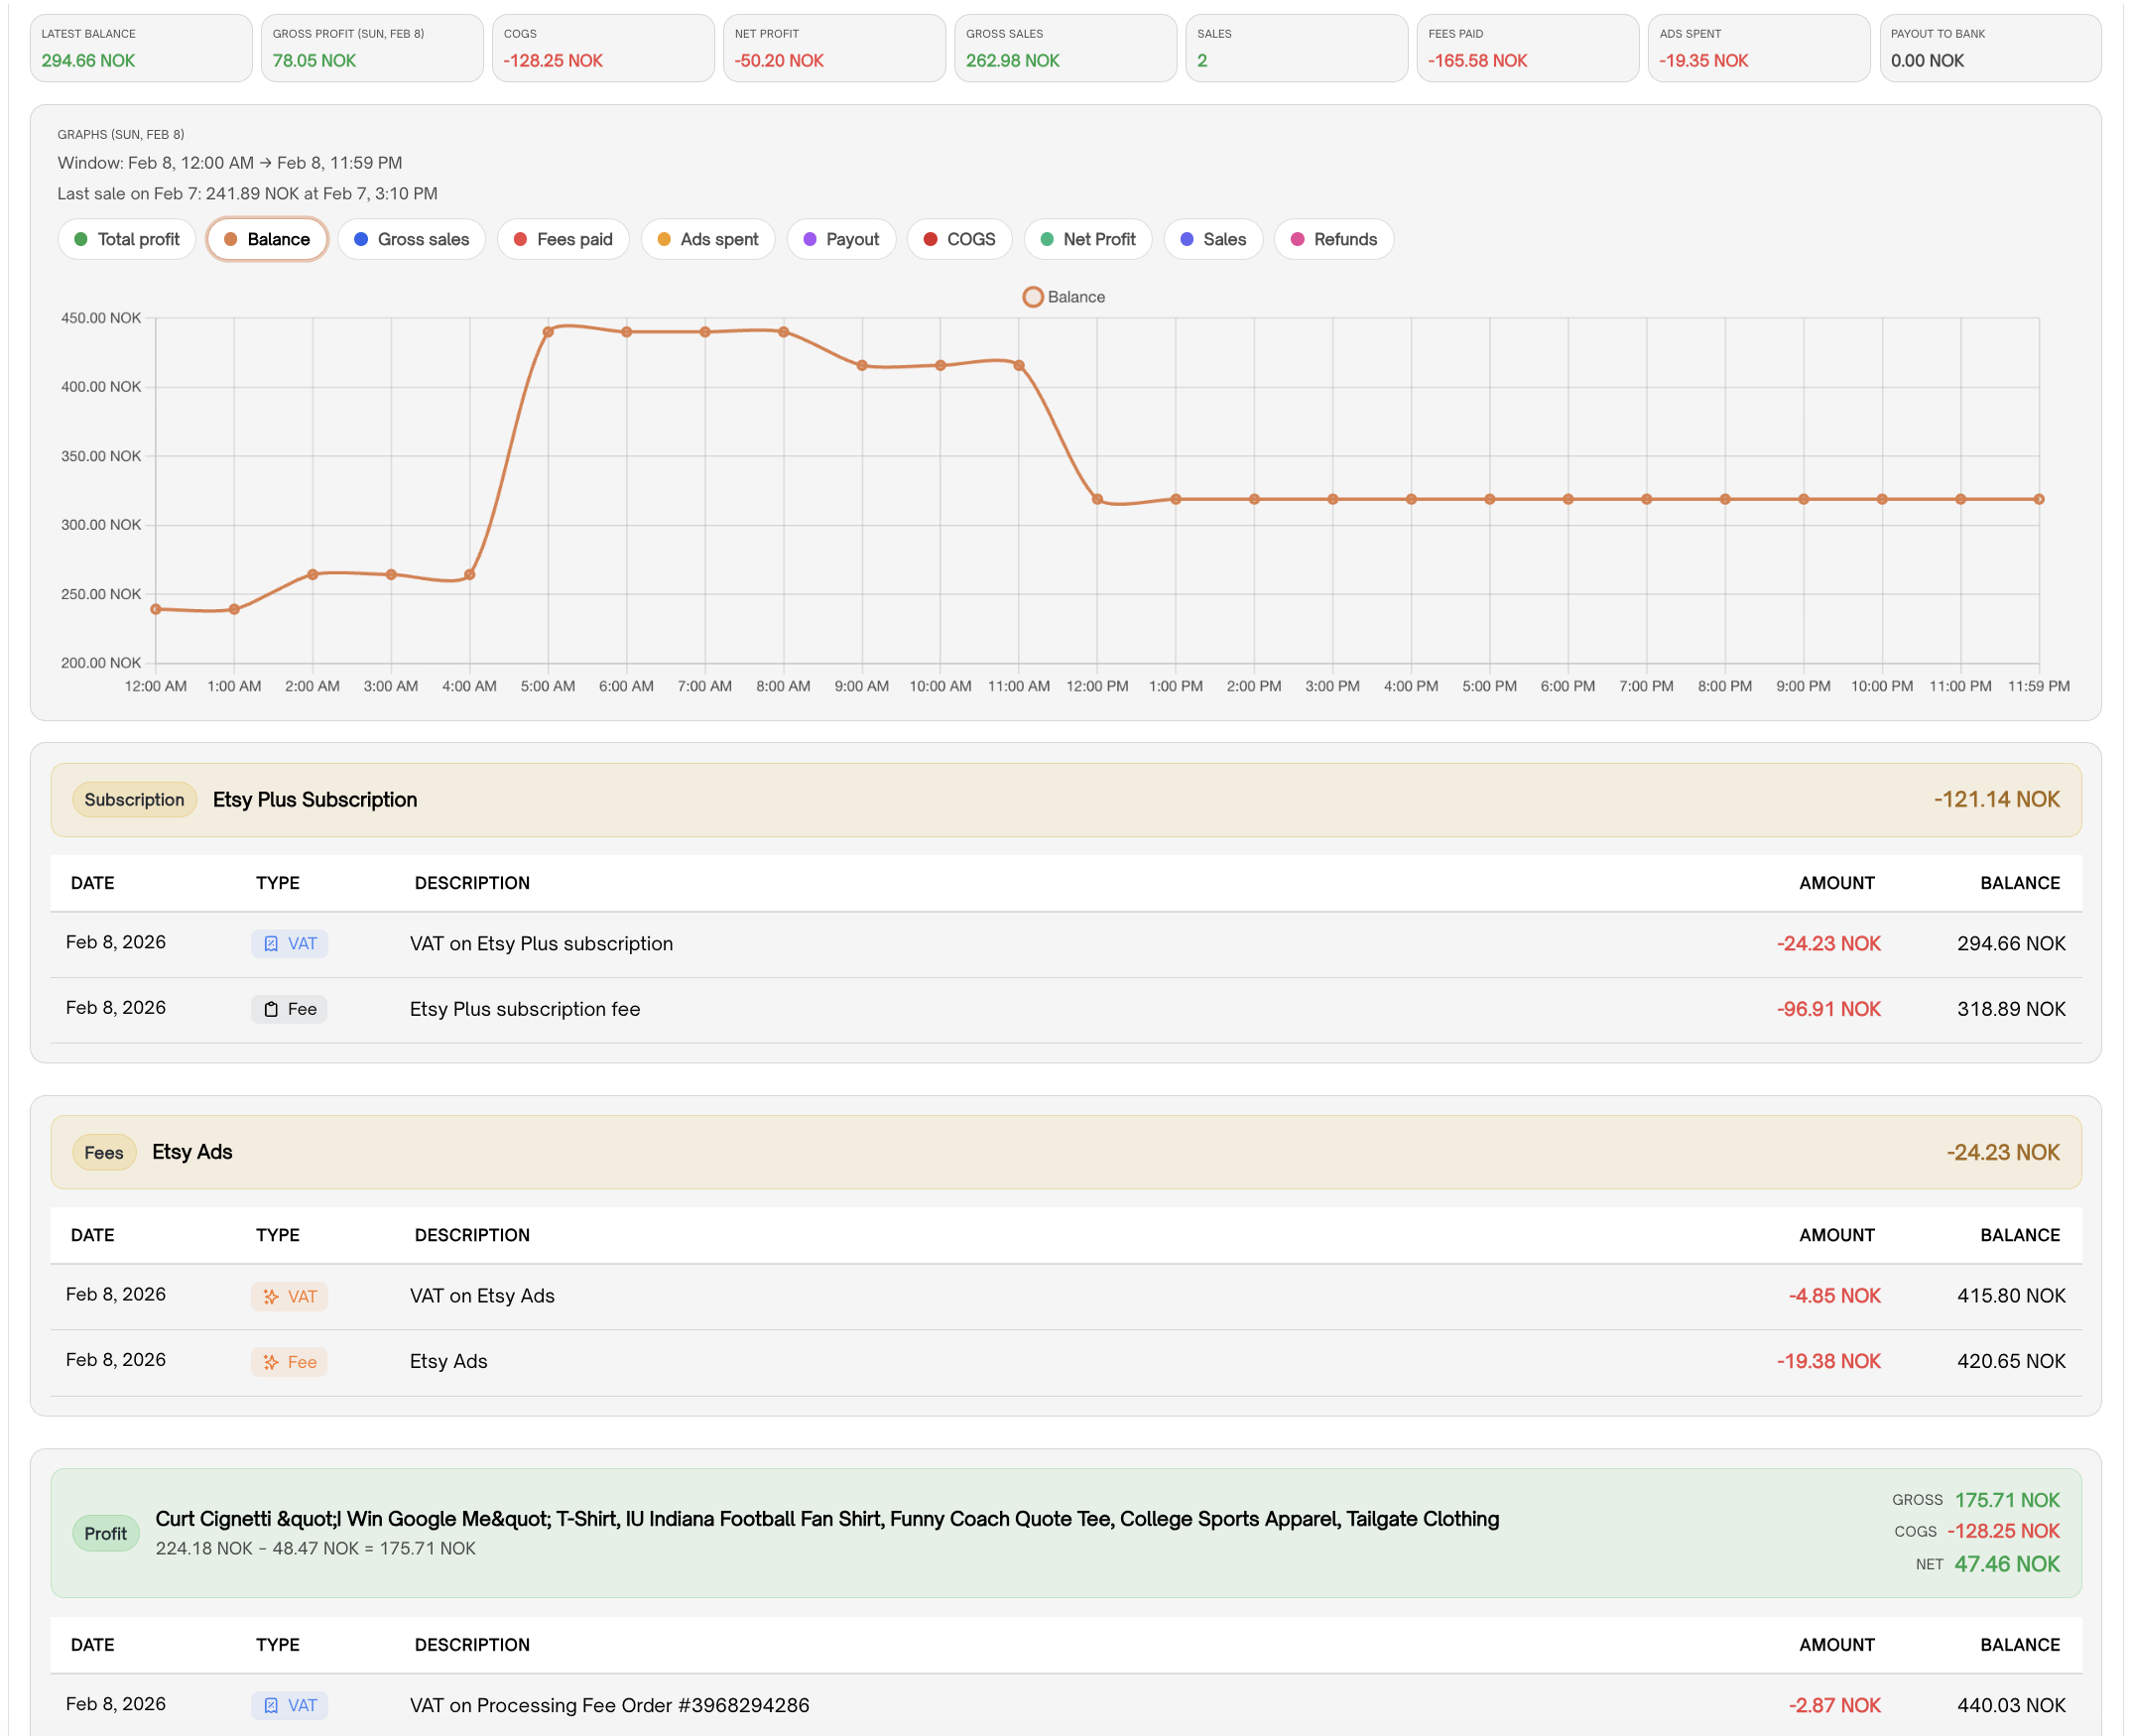This screenshot has height=1736, width=2131.
Task: Enable the Gross sales graph series
Action: tap(411, 239)
